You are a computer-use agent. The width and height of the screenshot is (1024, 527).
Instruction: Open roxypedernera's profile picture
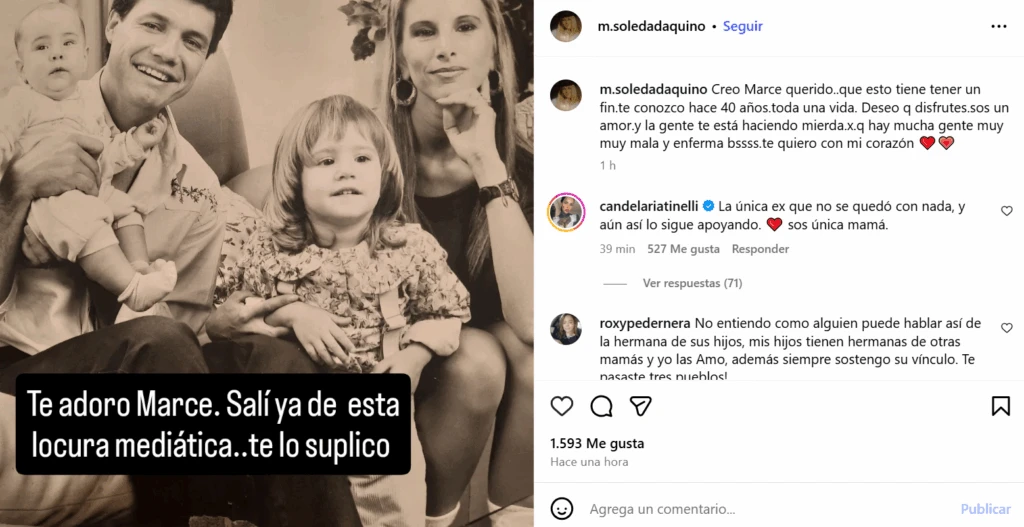(566, 329)
